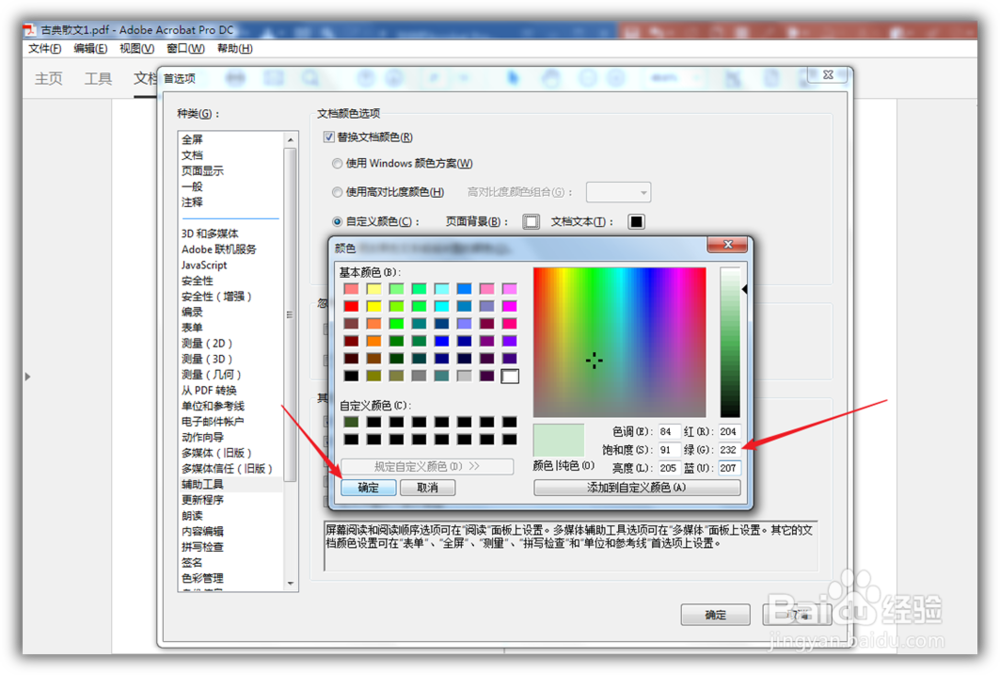The width and height of the screenshot is (1000, 675).
Task: Click the color spectrum field
Action: (x=619, y=342)
